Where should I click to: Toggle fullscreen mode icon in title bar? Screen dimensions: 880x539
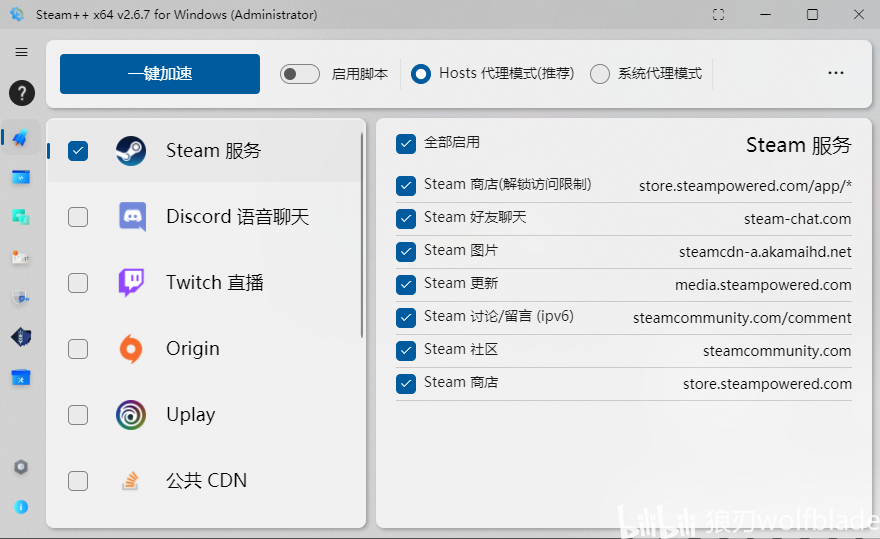point(718,15)
